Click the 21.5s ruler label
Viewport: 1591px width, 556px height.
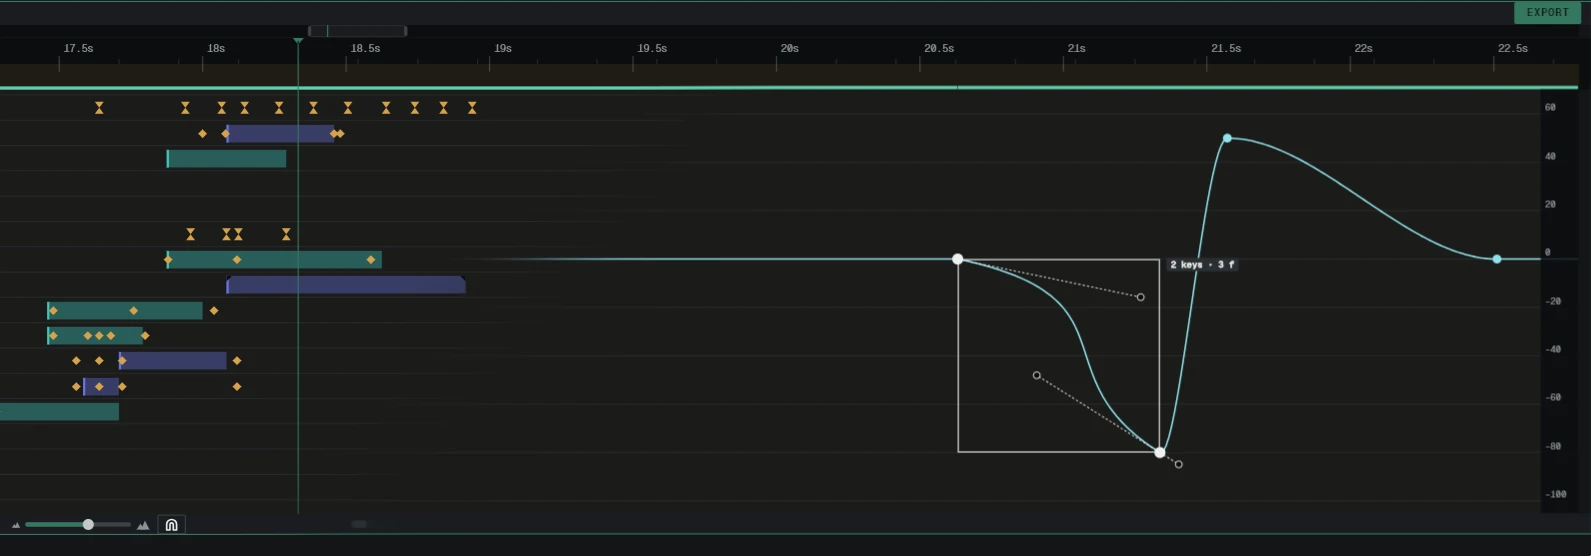click(x=1226, y=48)
